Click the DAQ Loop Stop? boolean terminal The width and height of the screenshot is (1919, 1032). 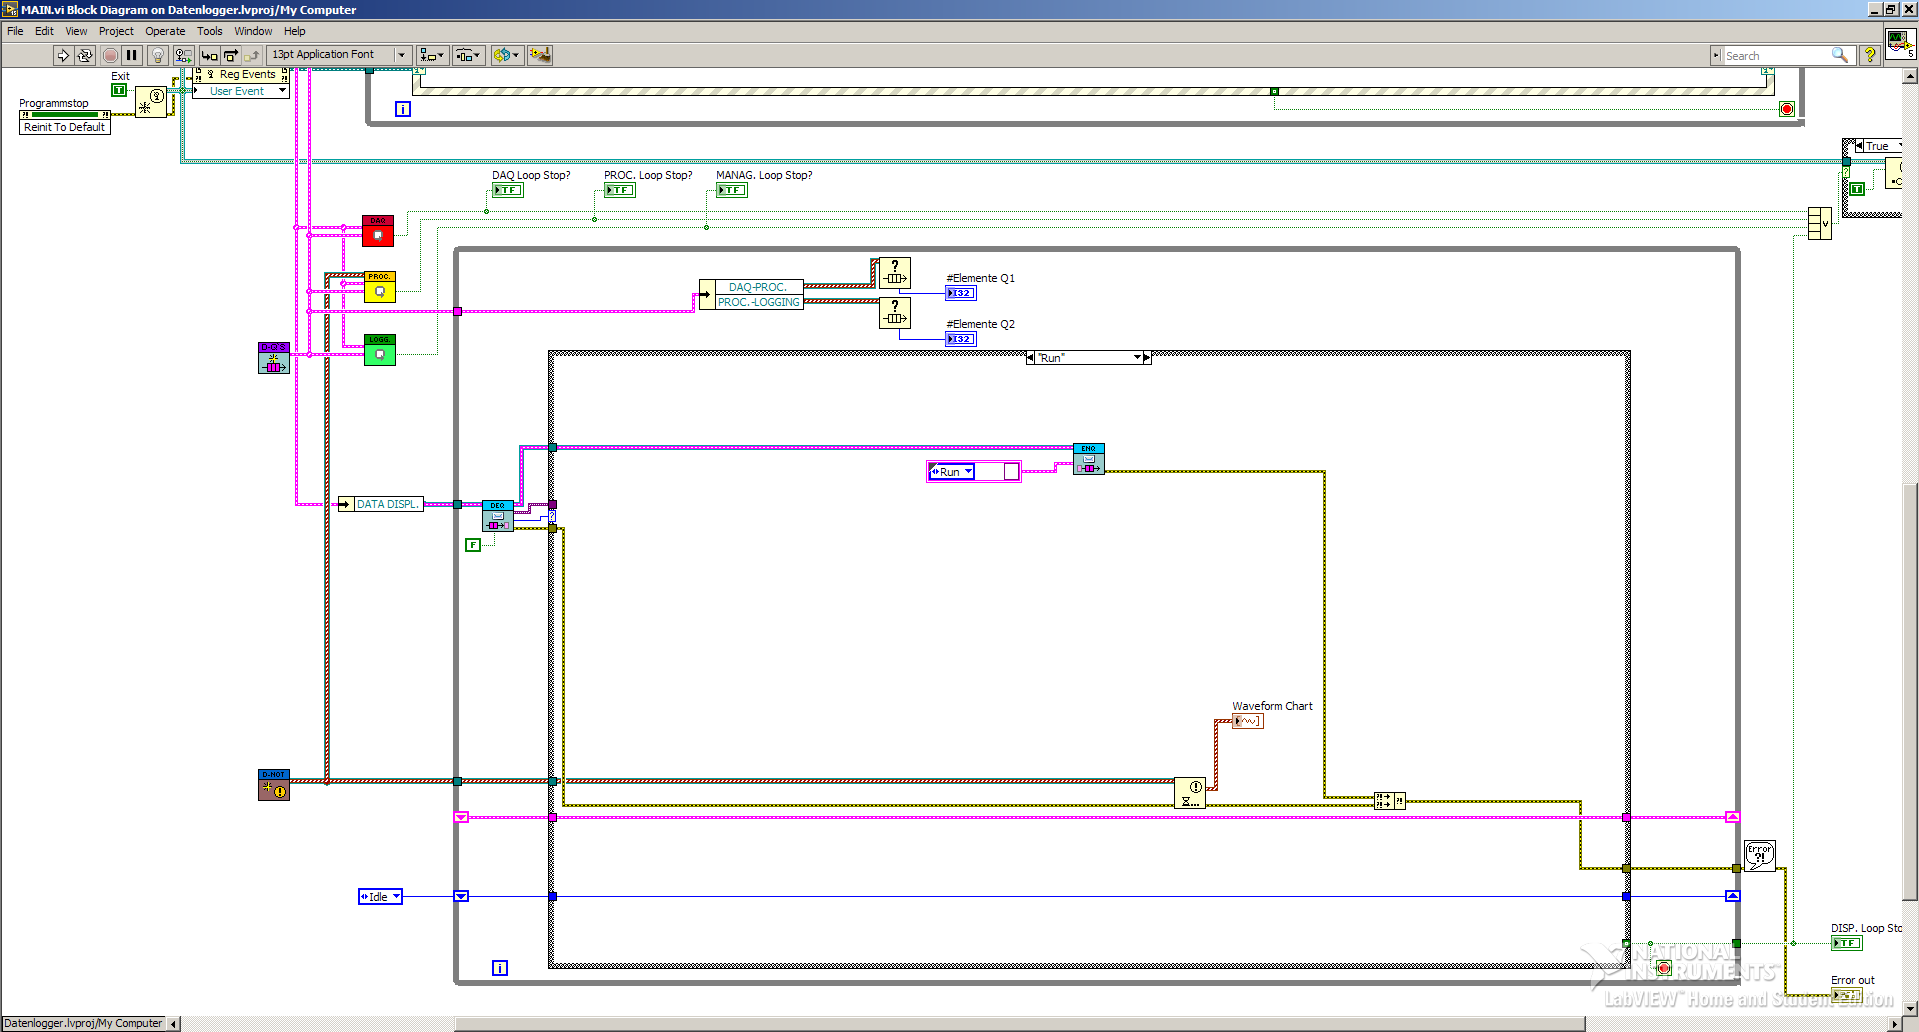(508, 190)
